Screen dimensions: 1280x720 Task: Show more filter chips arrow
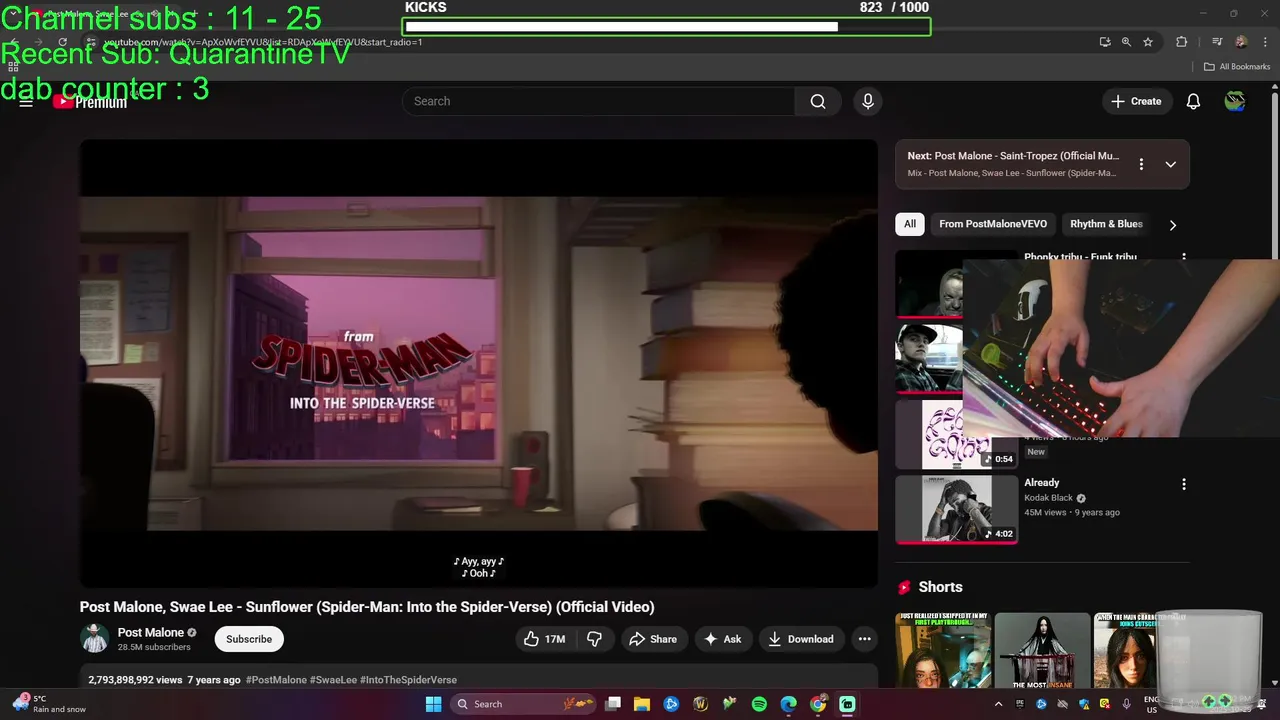point(1173,225)
